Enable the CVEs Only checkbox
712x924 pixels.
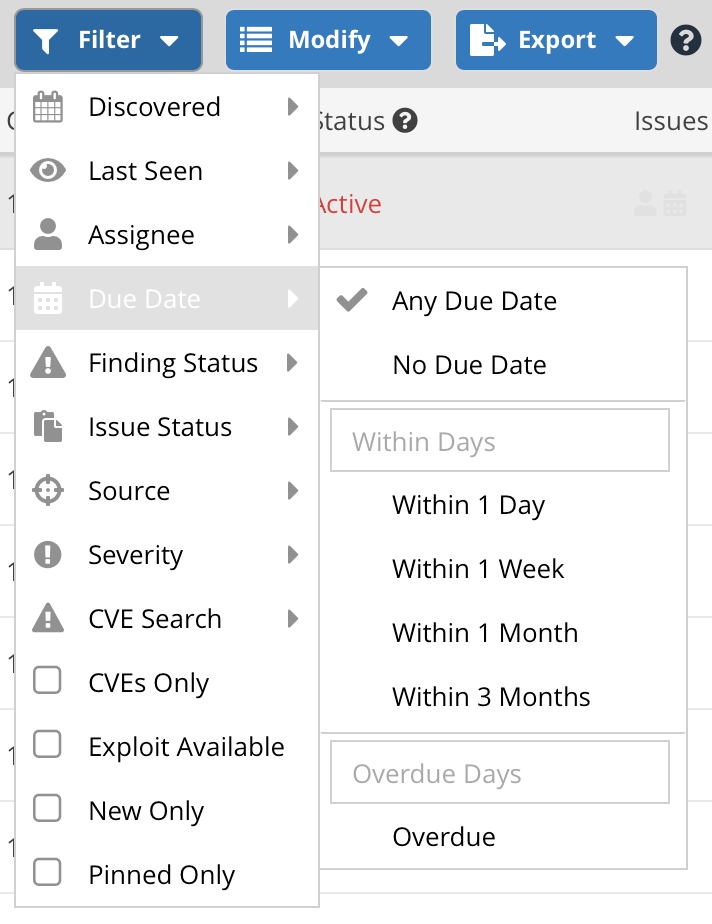[47, 680]
